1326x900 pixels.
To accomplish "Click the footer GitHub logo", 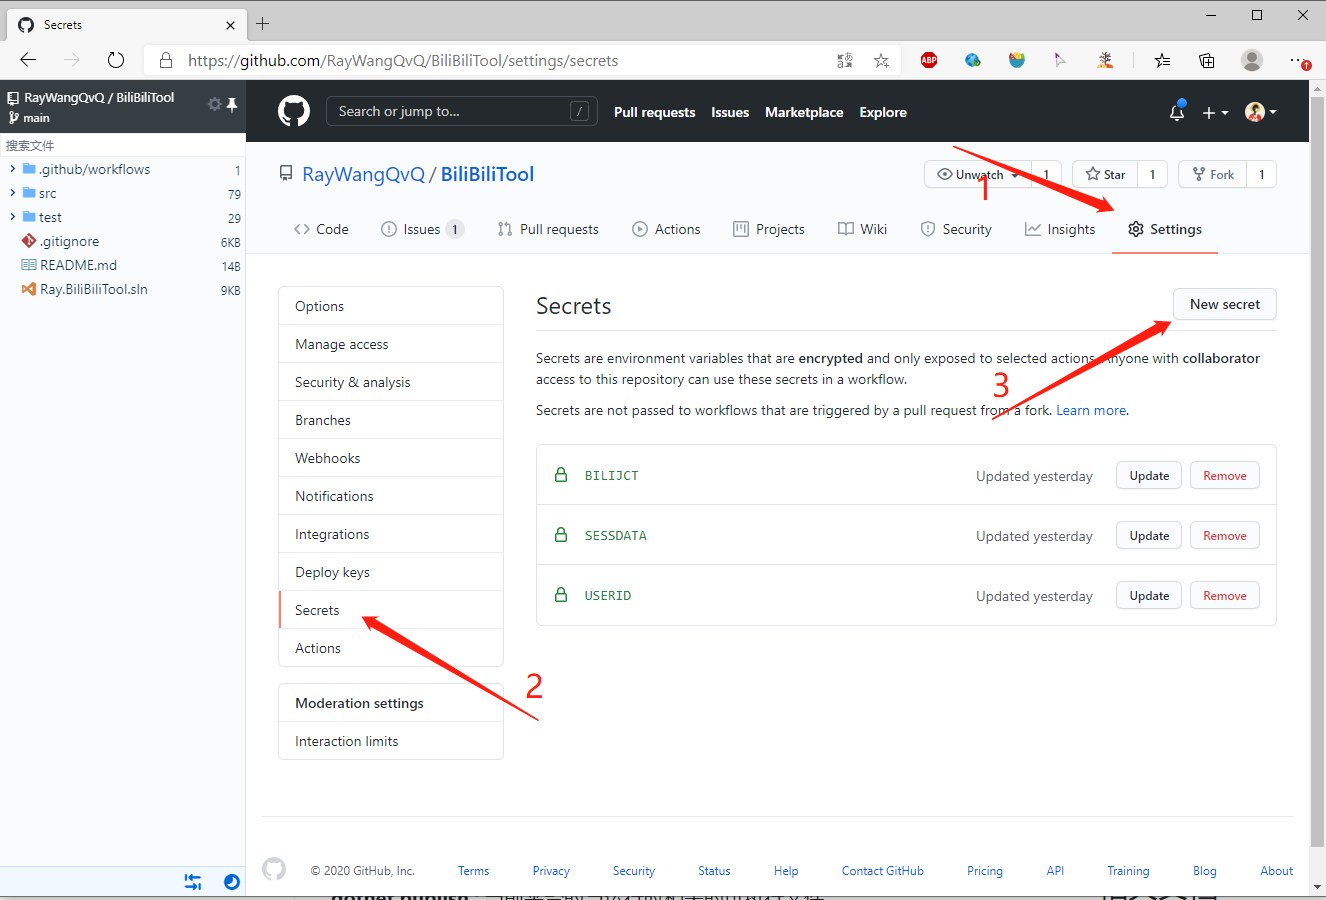I will point(274,869).
